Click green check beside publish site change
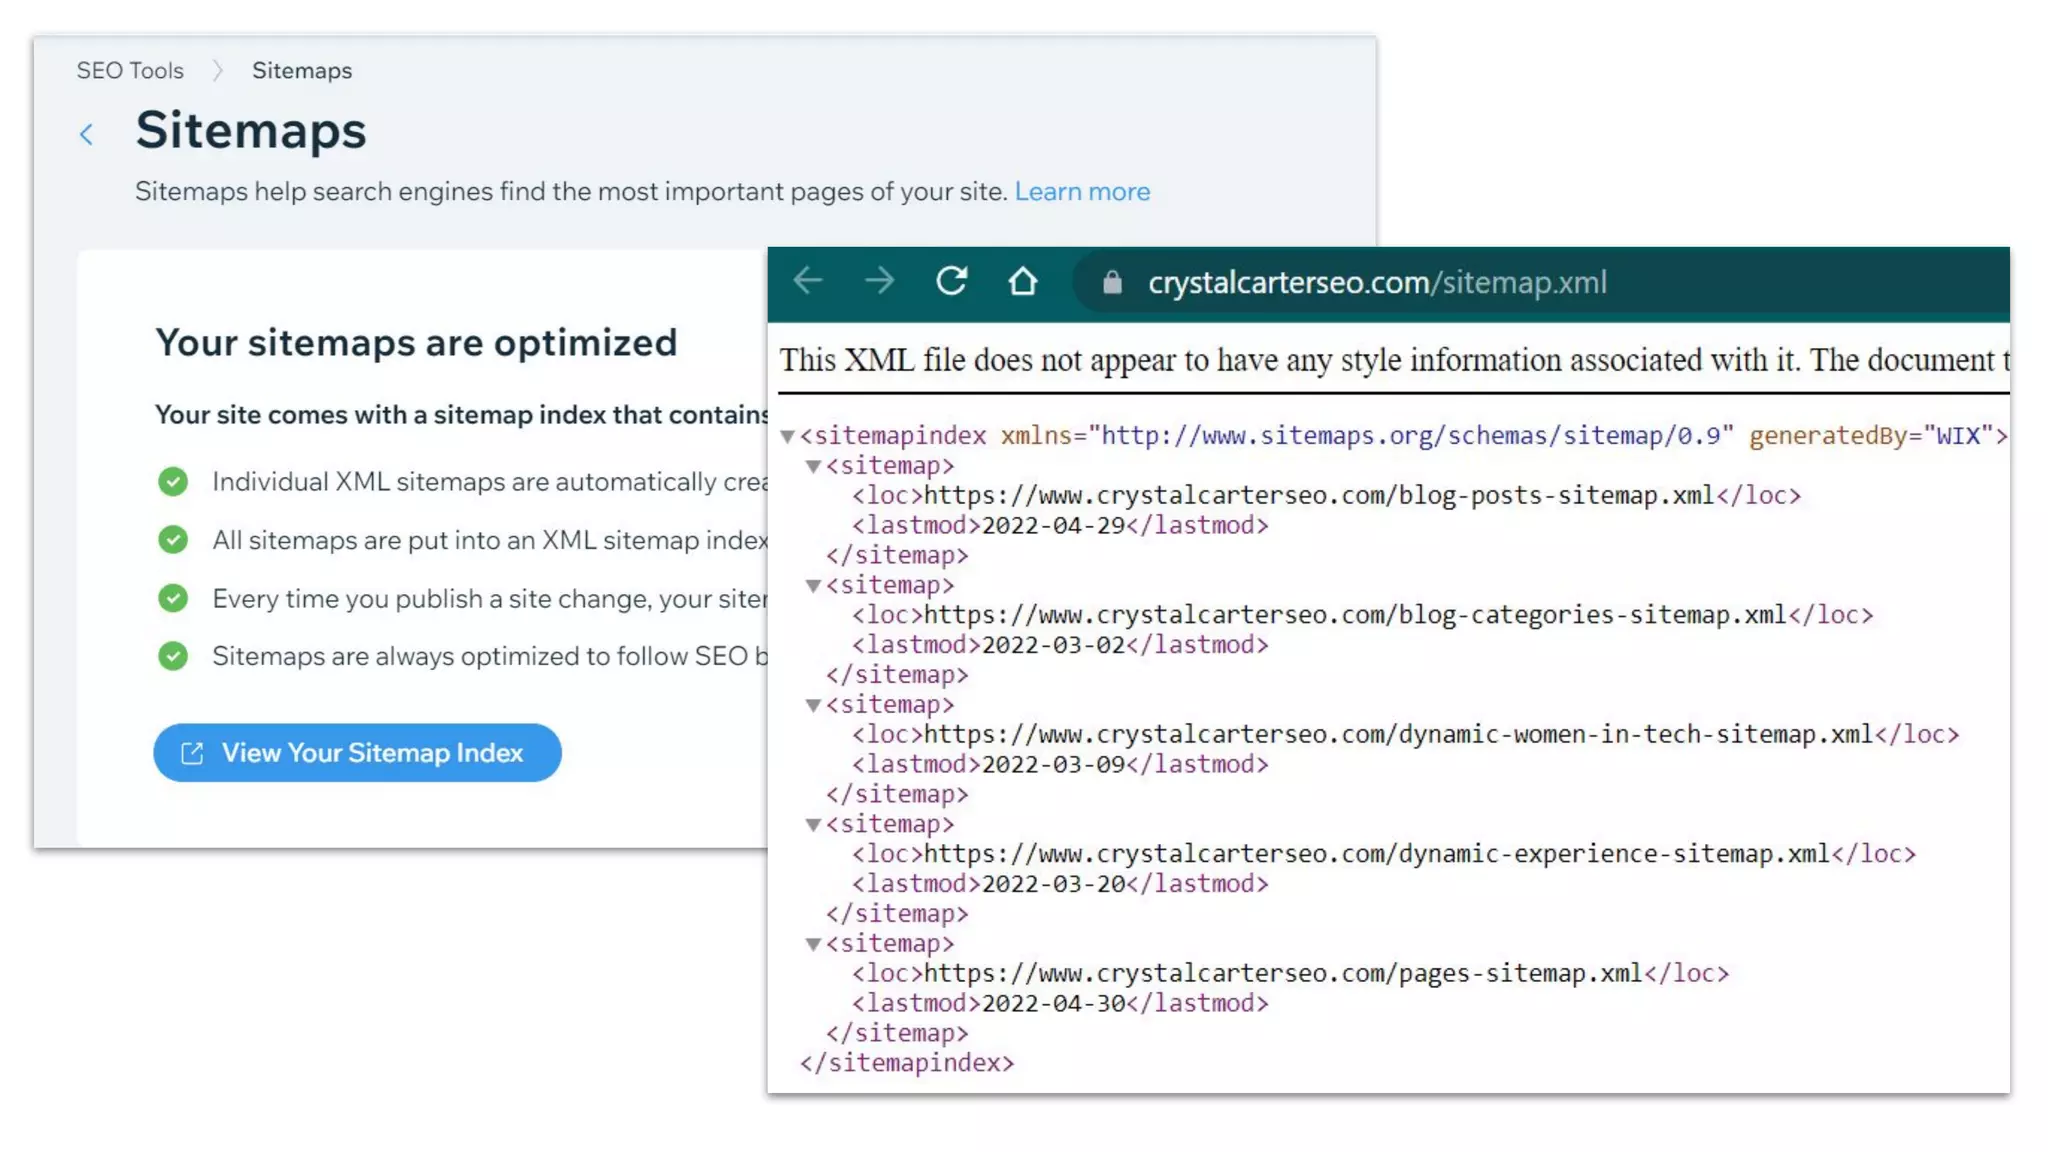Image resolution: width=2048 pixels, height=1152 pixels. 173,598
